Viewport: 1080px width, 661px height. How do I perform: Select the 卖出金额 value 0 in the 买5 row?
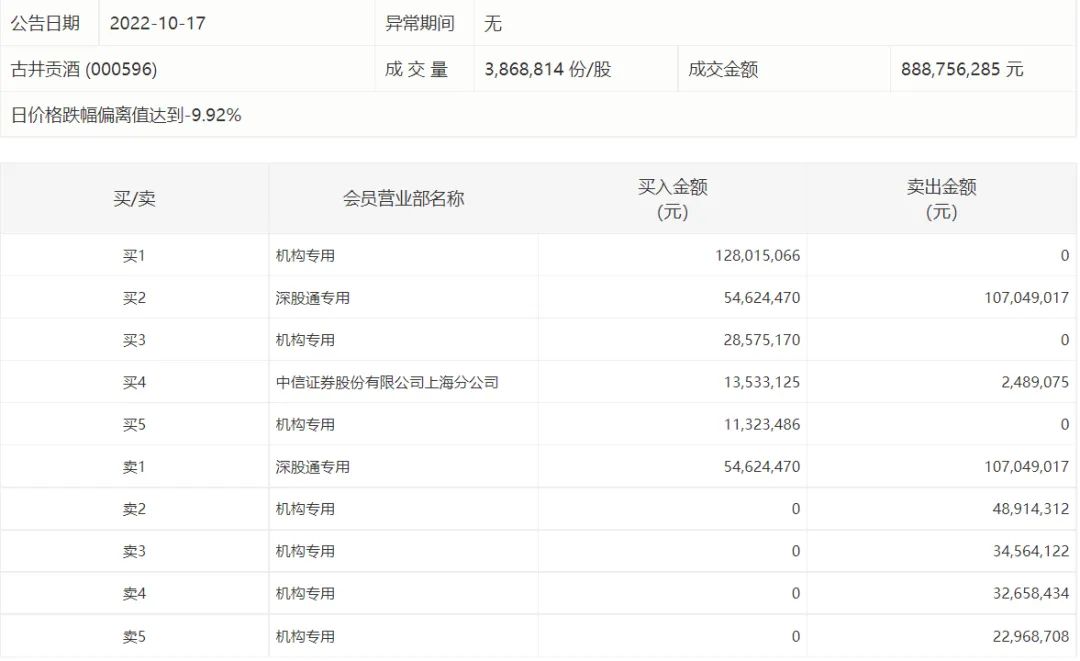[1065, 425]
